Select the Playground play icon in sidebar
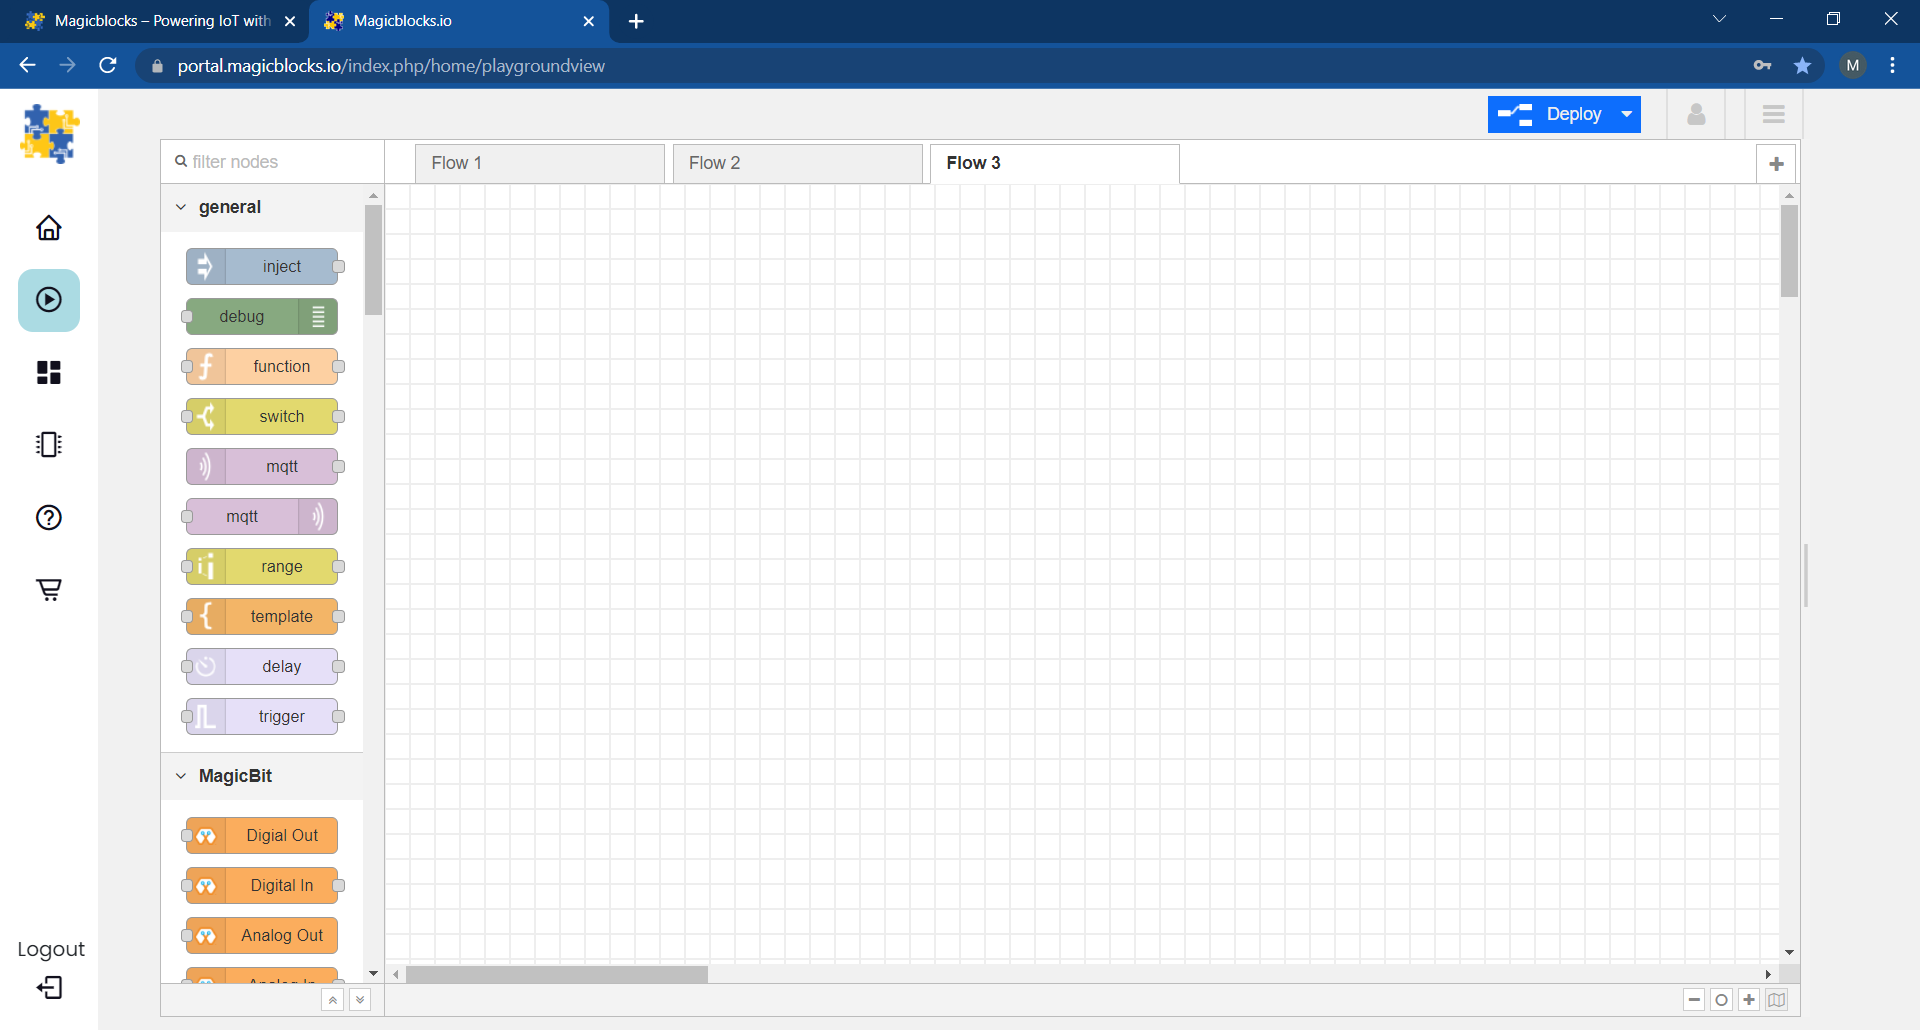This screenshot has height=1030, width=1920. coord(49,300)
